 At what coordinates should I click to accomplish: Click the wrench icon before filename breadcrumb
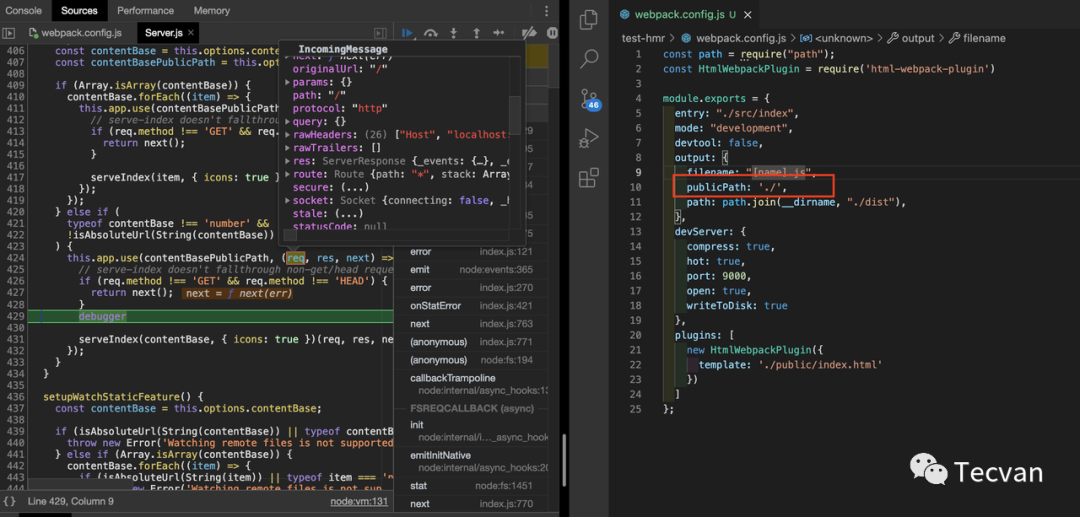pyautogui.click(x=954, y=39)
